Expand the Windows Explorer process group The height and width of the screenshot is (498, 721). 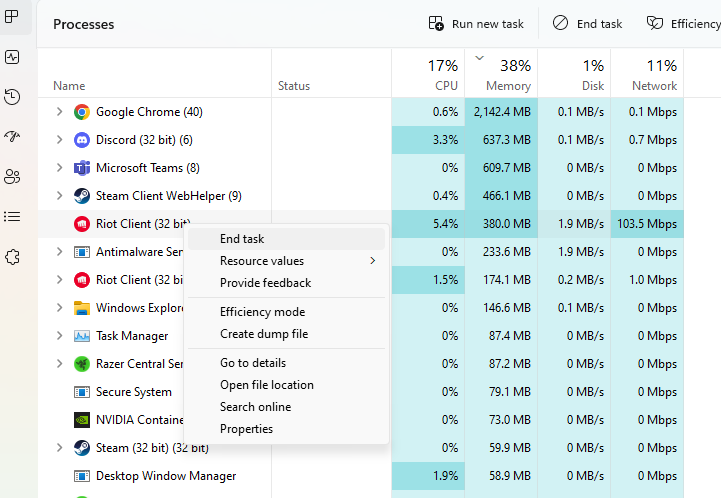point(59,308)
